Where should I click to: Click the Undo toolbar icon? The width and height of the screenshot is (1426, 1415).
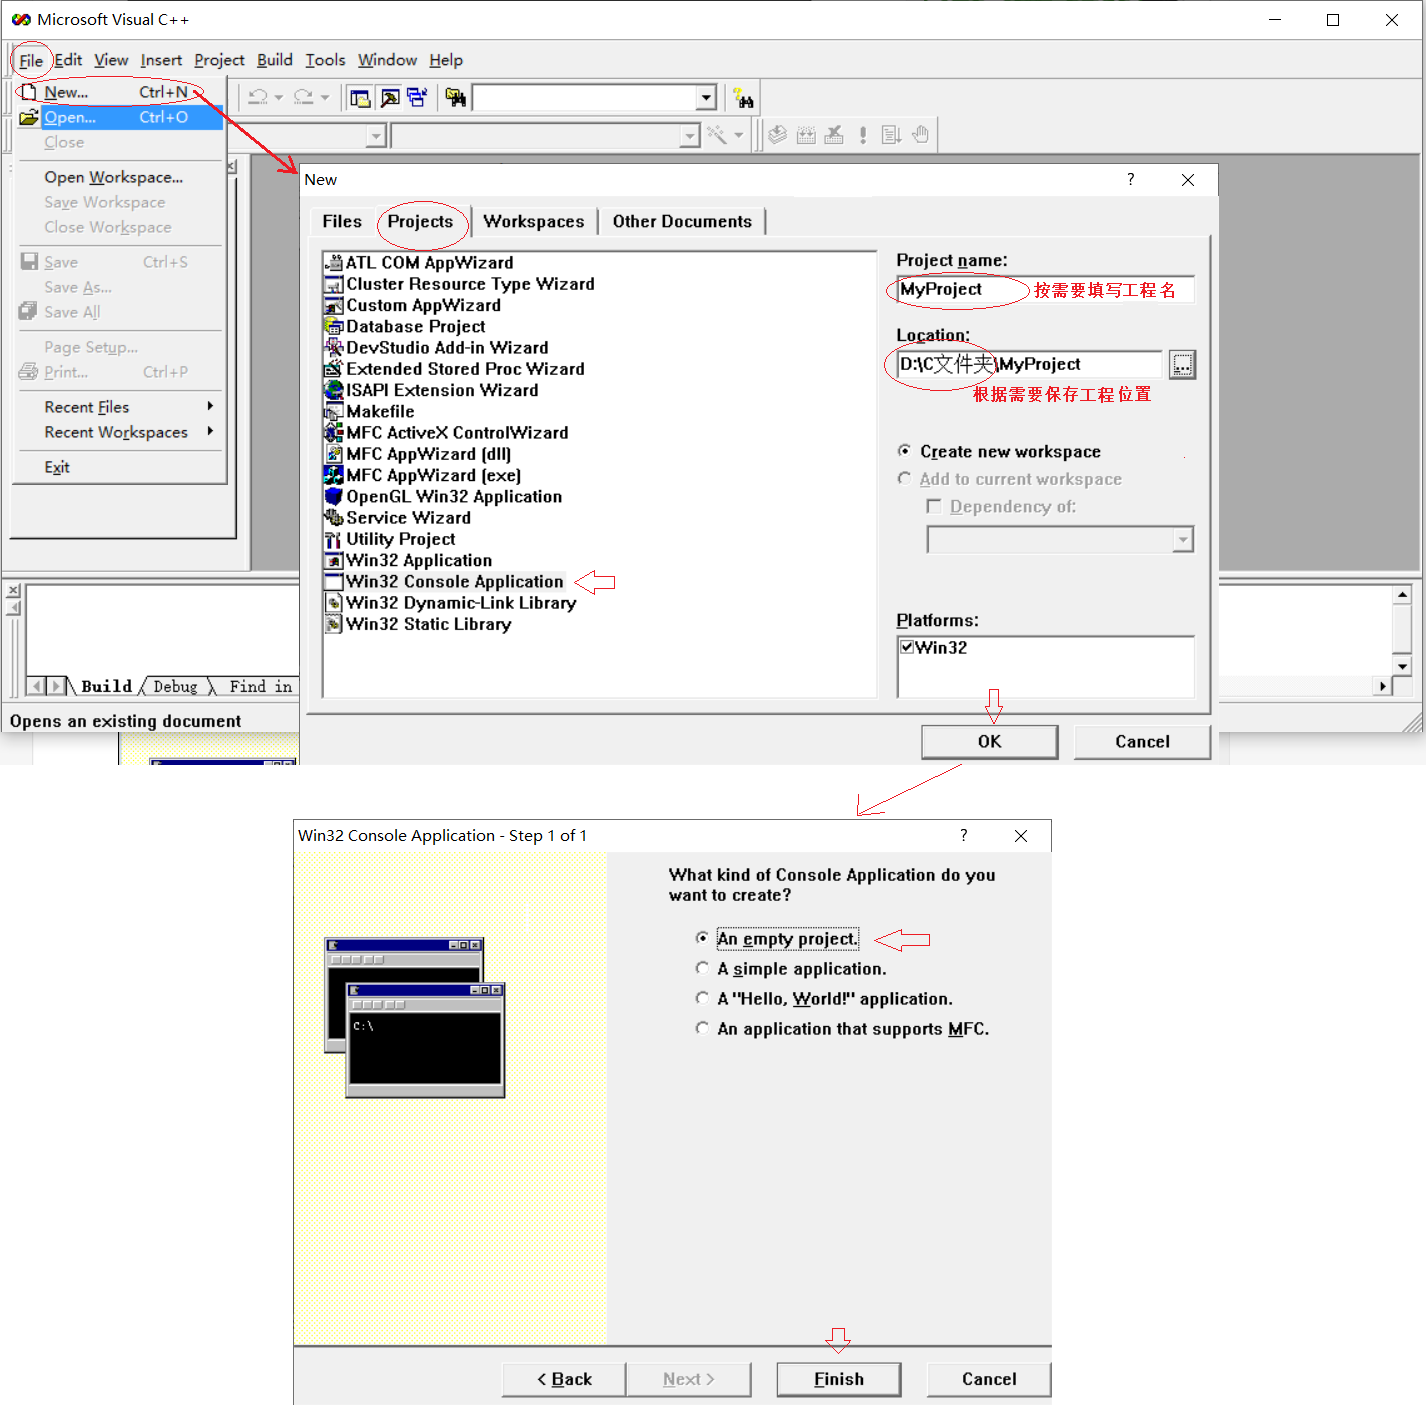coord(258,97)
